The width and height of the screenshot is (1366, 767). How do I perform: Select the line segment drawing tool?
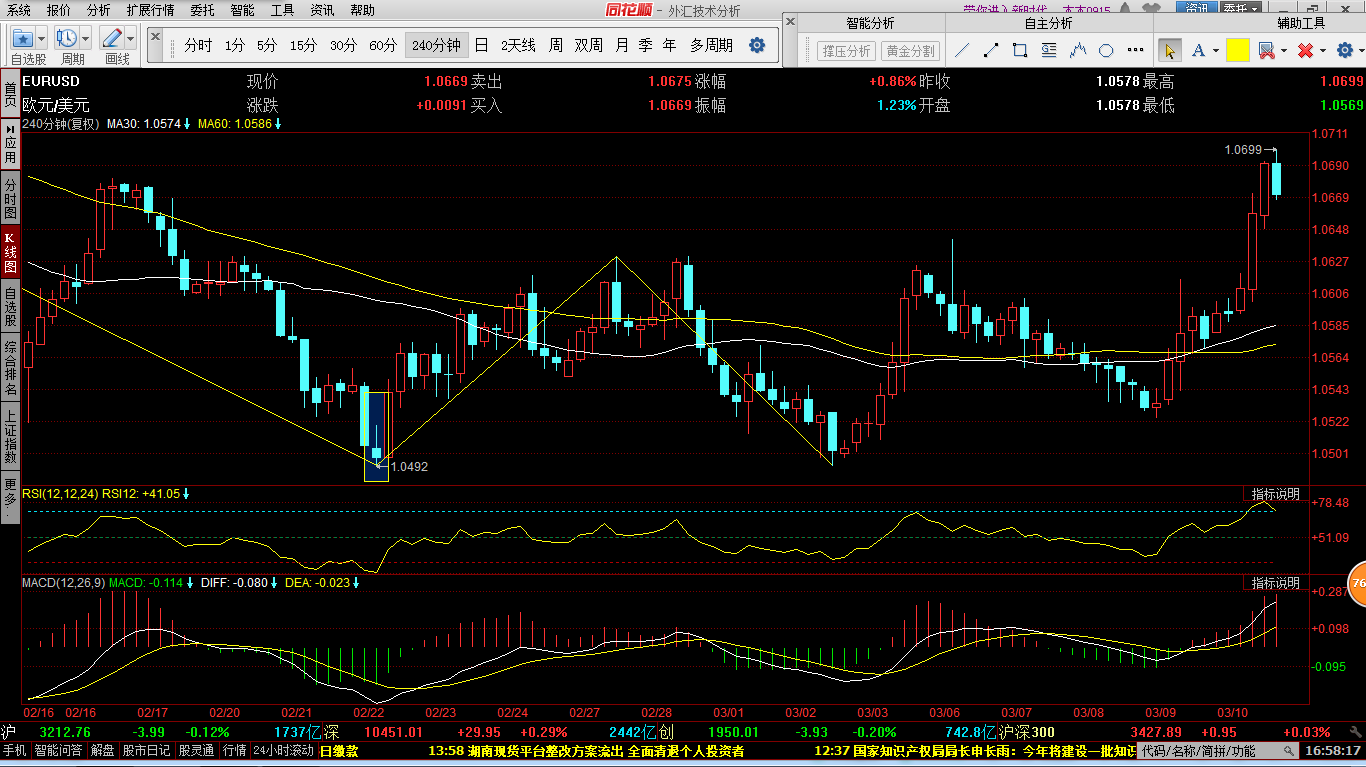991,50
